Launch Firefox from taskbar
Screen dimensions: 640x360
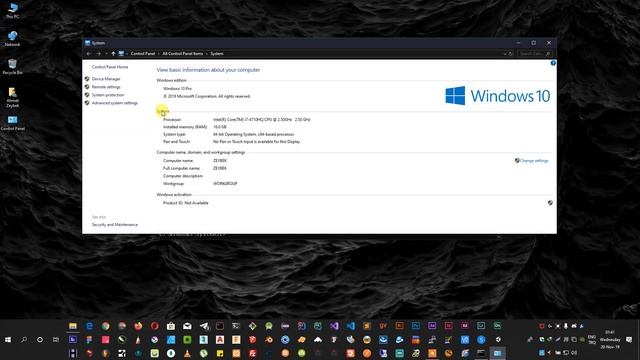click(138, 326)
